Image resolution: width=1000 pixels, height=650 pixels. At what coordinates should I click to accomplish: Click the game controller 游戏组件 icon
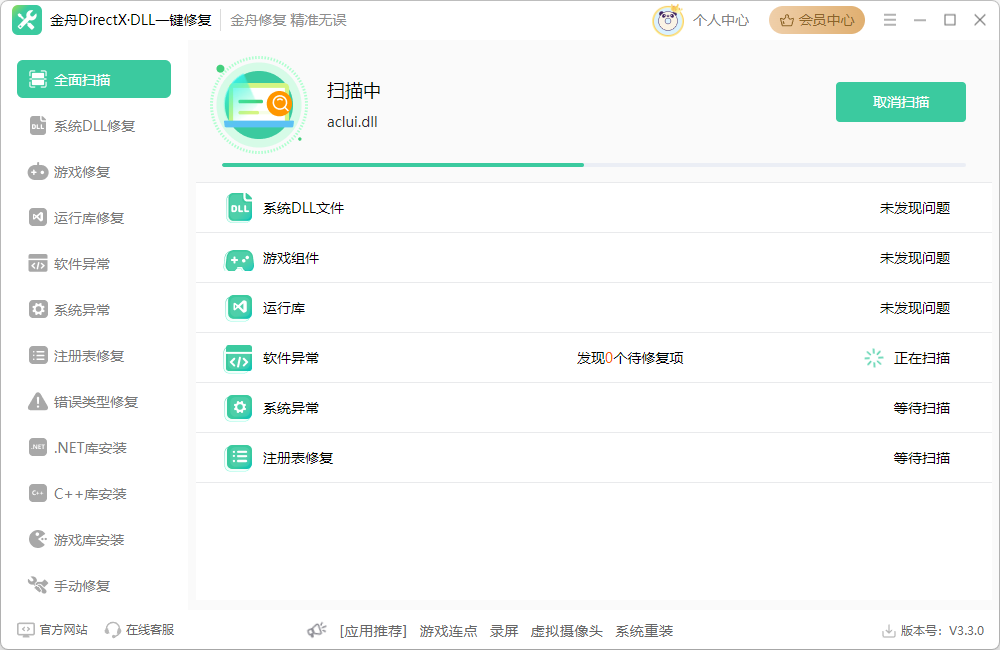point(239,259)
